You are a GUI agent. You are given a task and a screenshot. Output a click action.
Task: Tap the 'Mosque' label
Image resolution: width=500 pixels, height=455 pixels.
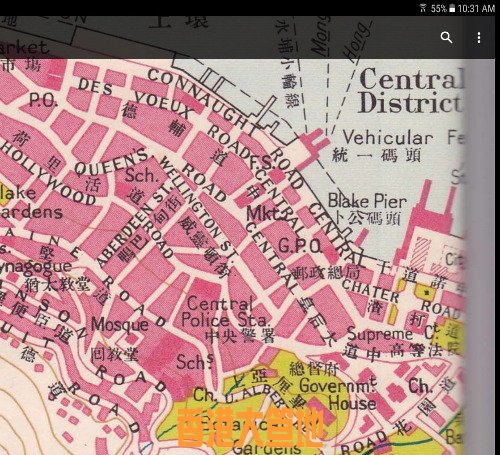(120, 325)
